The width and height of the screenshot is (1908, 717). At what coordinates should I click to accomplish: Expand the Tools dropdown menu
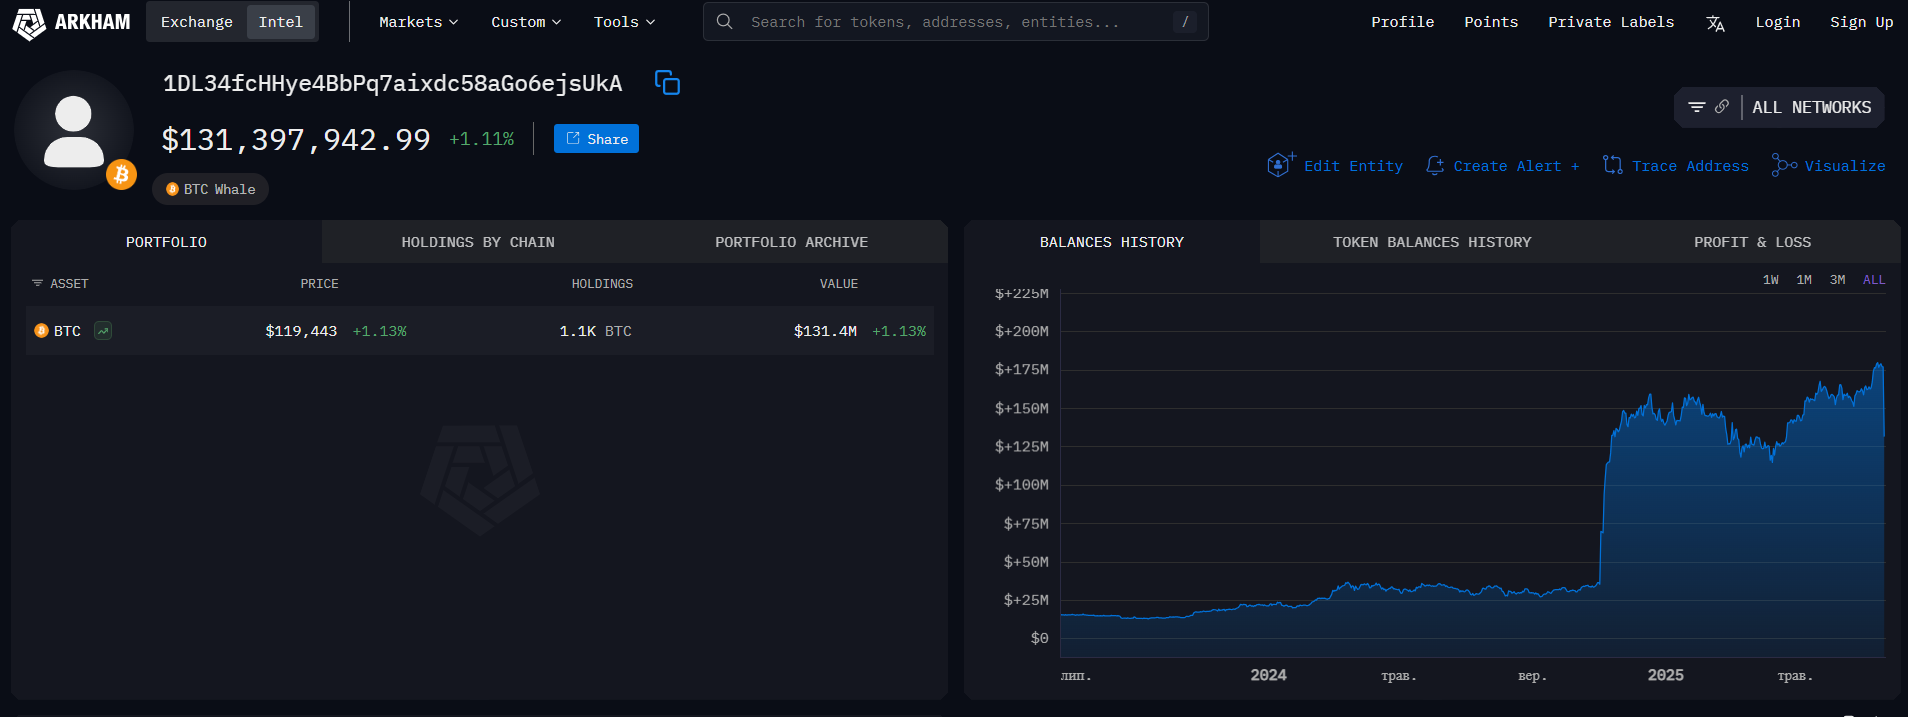tap(624, 22)
